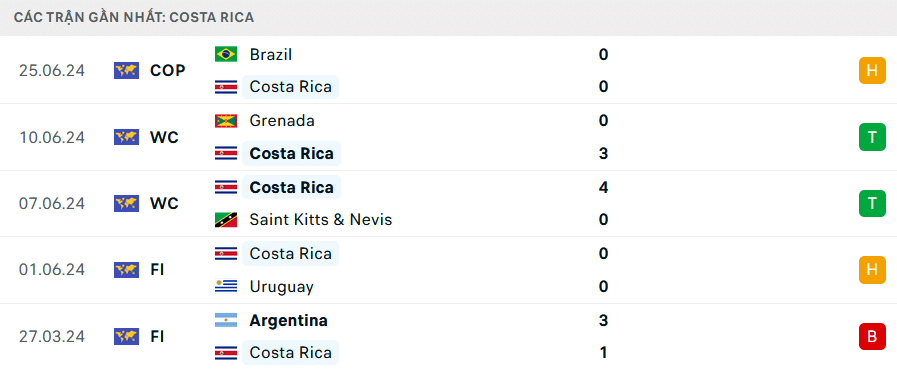This screenshot has width=897, height=369.
Task: Click the Uruguay flag icon
Action: [226, 286]
